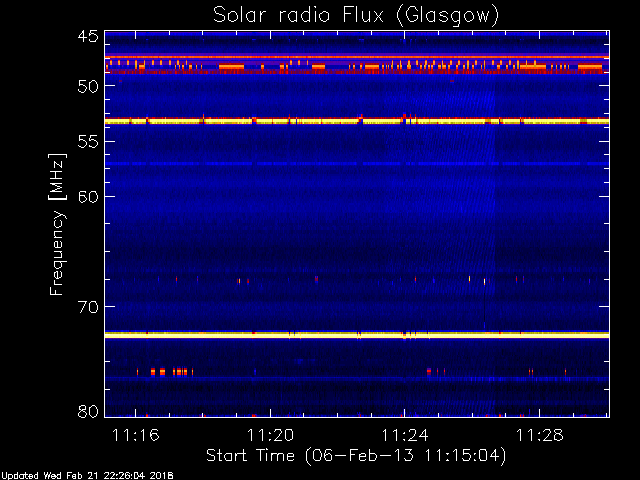This screenshot has width=640, height=480.
Task: Click the 'Start Time (06-Feb-13 11:15:04)' label
Action: [x=356, y=456]
